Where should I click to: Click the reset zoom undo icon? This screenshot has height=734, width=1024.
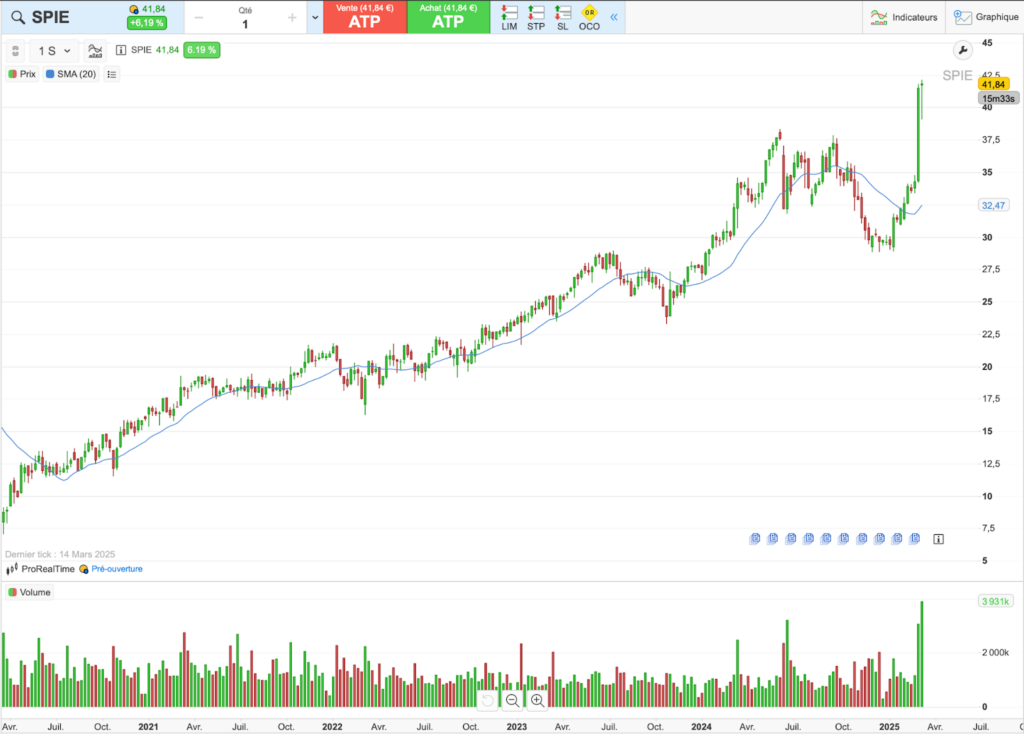pyautogui.click(x=487, y=701)
